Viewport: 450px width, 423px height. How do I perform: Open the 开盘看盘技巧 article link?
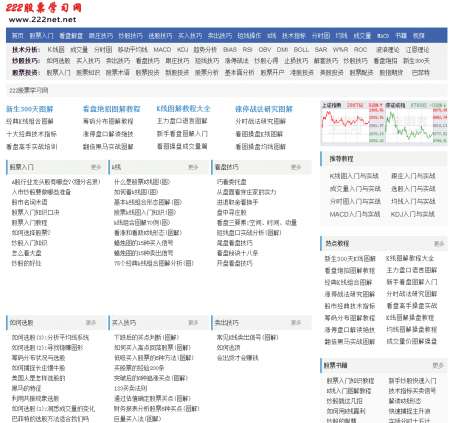tap(235, 263)
